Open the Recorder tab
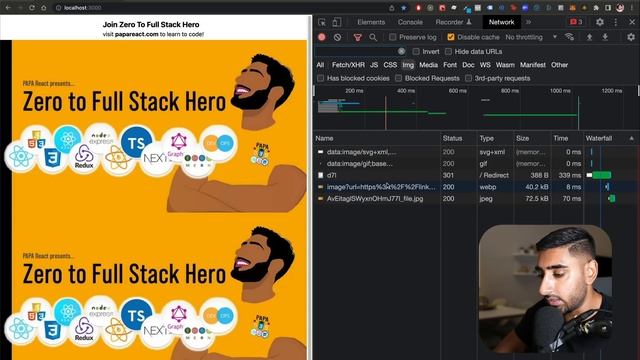Image resolution: width=640 pixels, height=360 pixels. 453,22
